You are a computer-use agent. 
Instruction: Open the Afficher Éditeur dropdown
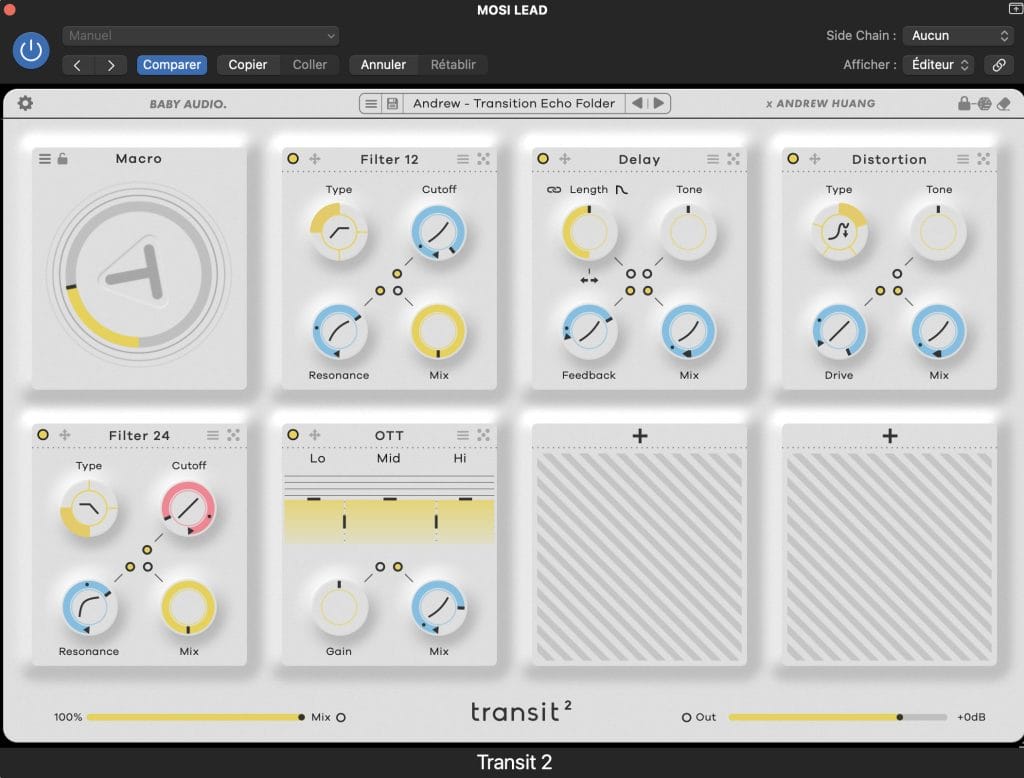point(937,65)
